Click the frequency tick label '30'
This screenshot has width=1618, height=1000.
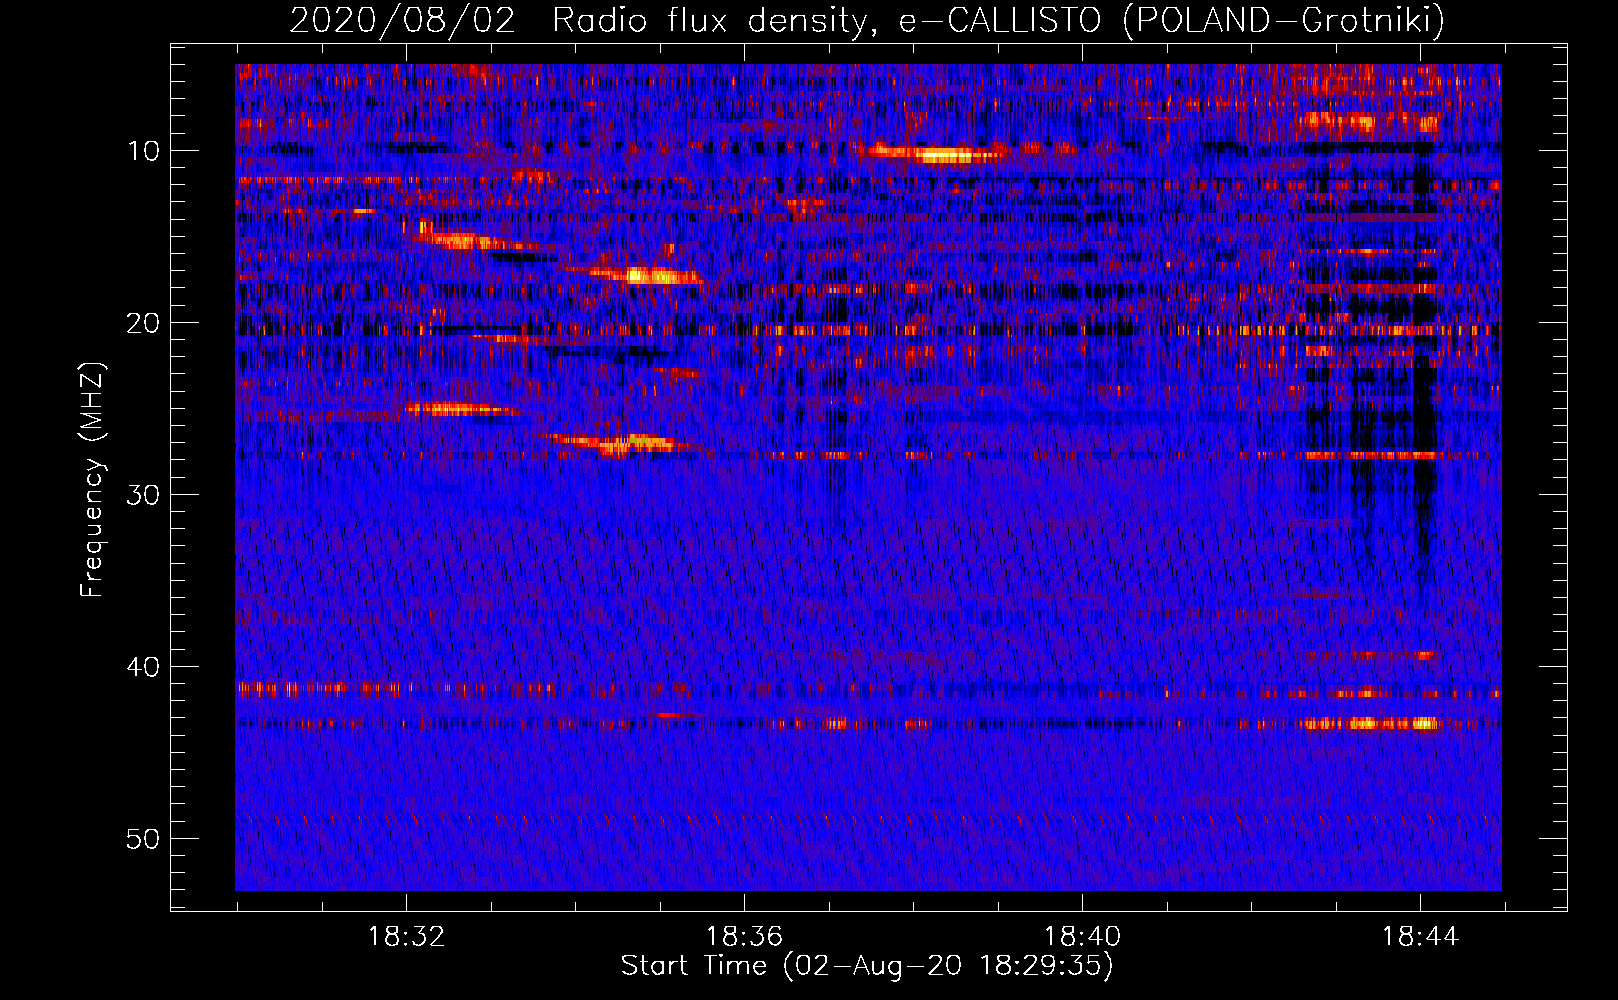coord(144,495)
